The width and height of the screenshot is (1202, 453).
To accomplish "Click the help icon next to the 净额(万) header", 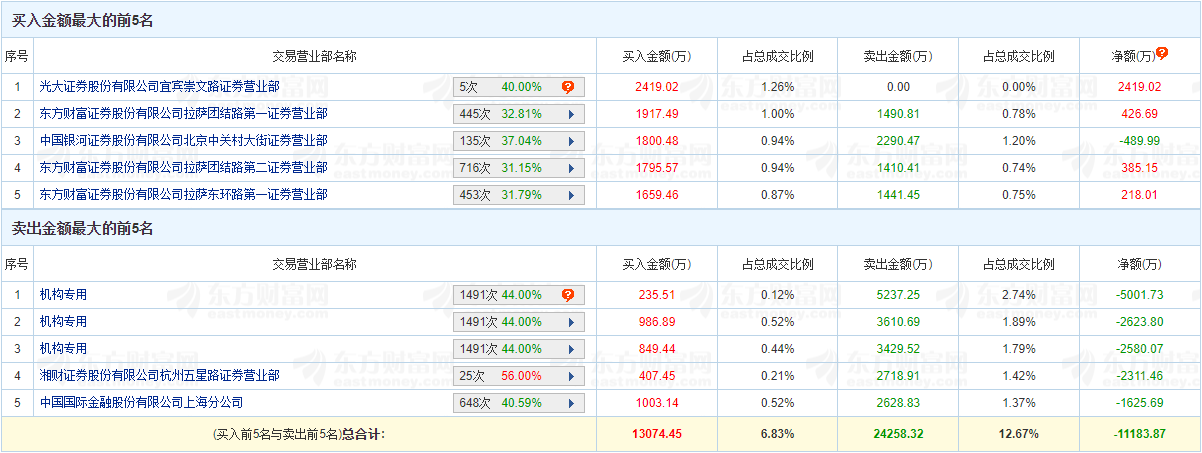I will (x=1161, y=53).
